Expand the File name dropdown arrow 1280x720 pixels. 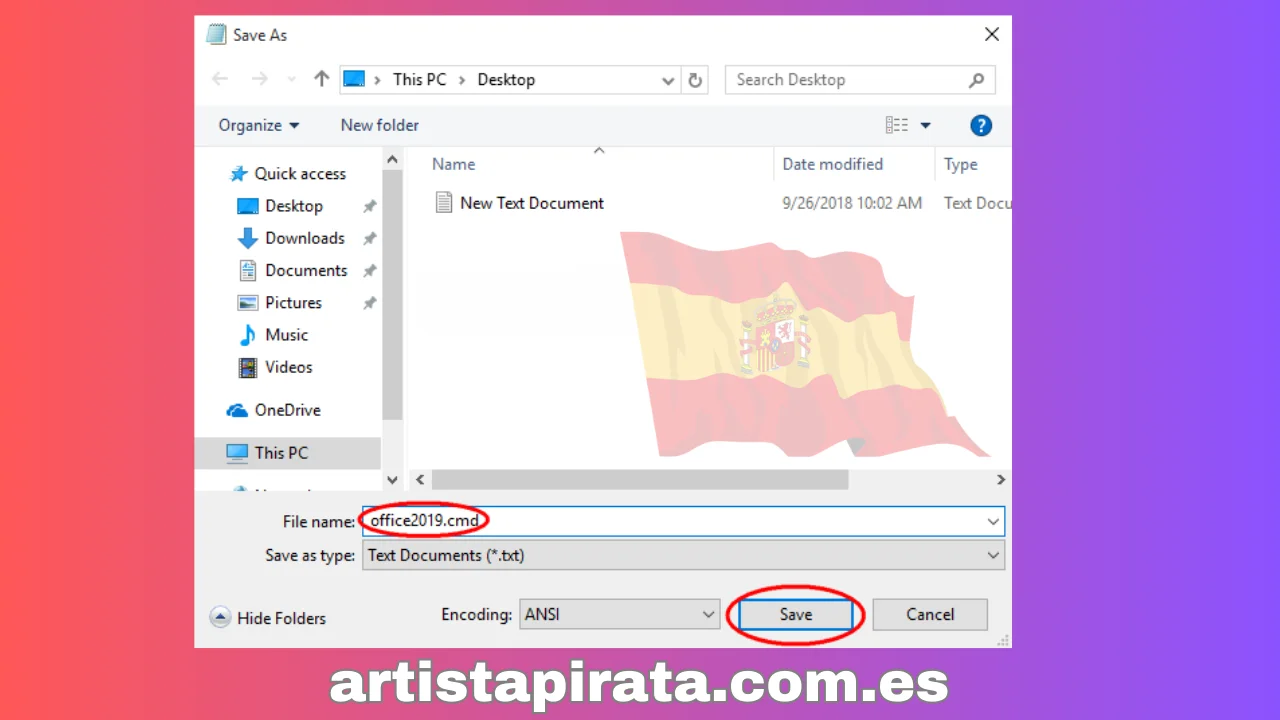[x=993, y=521]
